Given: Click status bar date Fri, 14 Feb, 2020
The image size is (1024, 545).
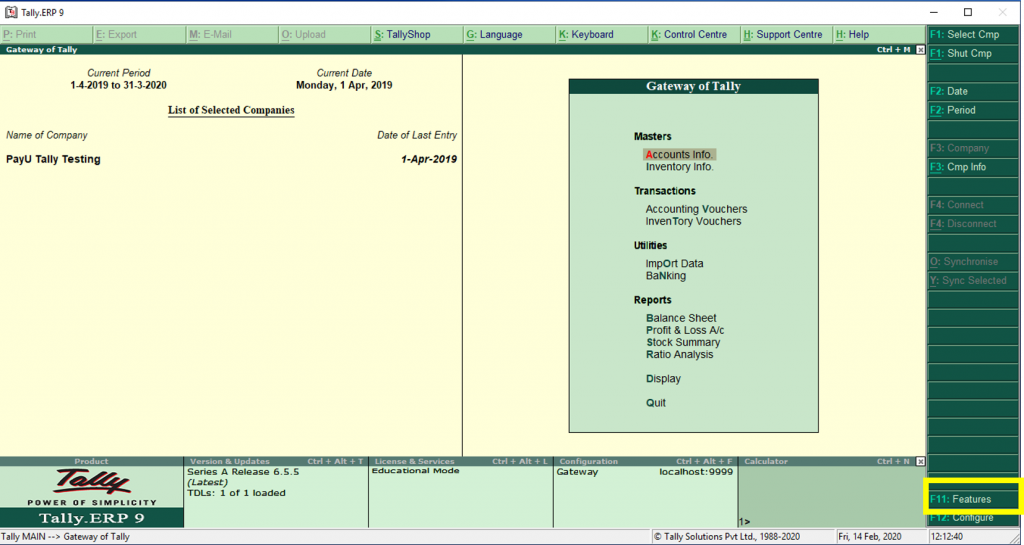Looking at the screenshot, I should (x=869, y=537).
